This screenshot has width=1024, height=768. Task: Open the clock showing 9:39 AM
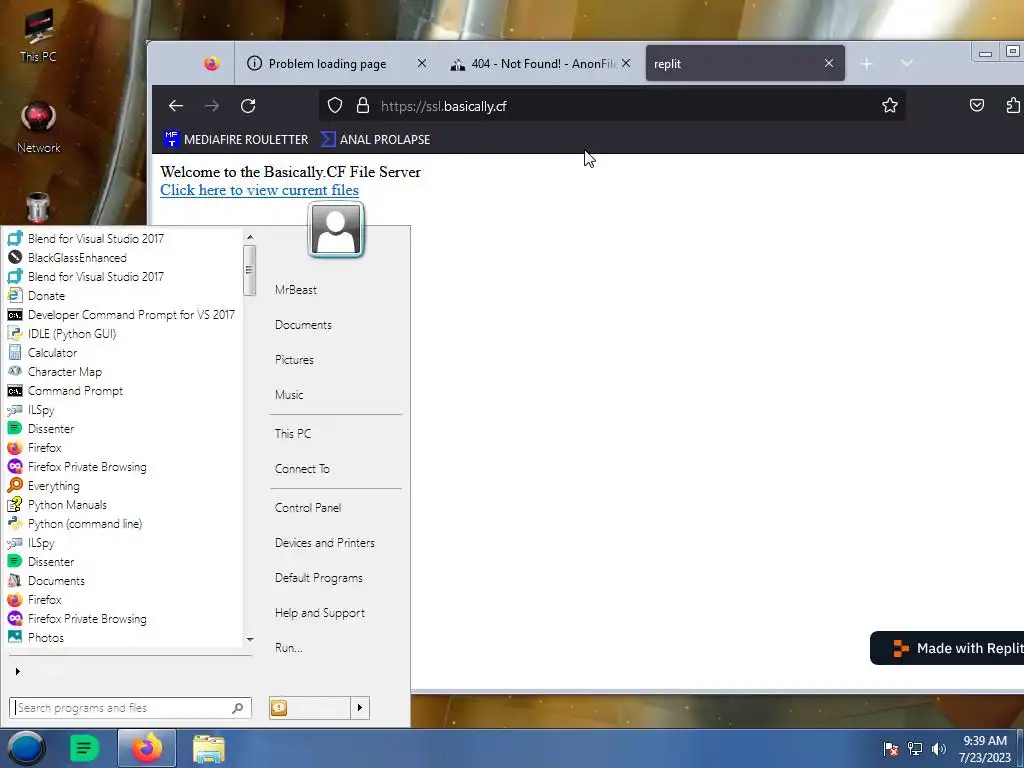(x=985, y=749)
